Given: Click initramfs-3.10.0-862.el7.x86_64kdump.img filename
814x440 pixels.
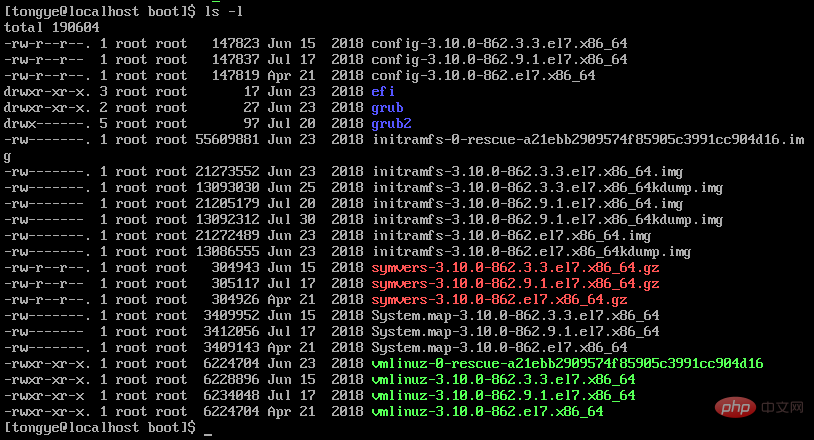Looking at the screenshot, I should click(x=532, y=252).
